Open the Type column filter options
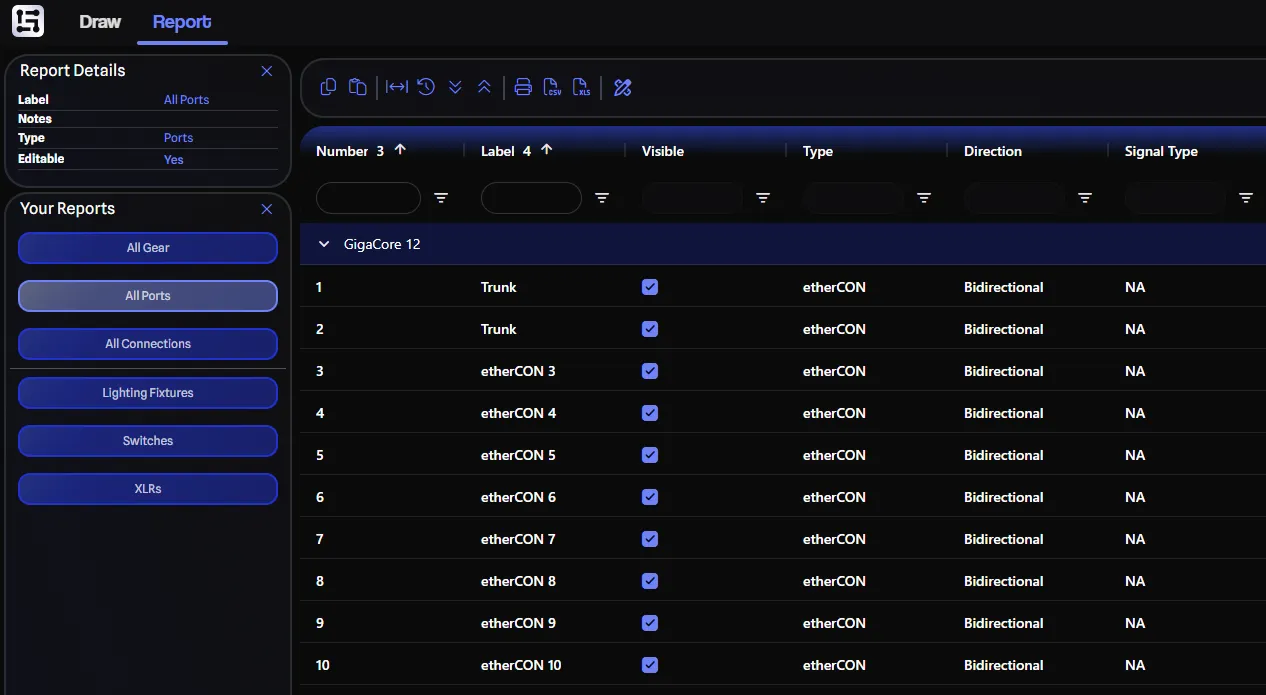Image resolution: width=1266 pixels, height=695 pixels. point(924,198)
